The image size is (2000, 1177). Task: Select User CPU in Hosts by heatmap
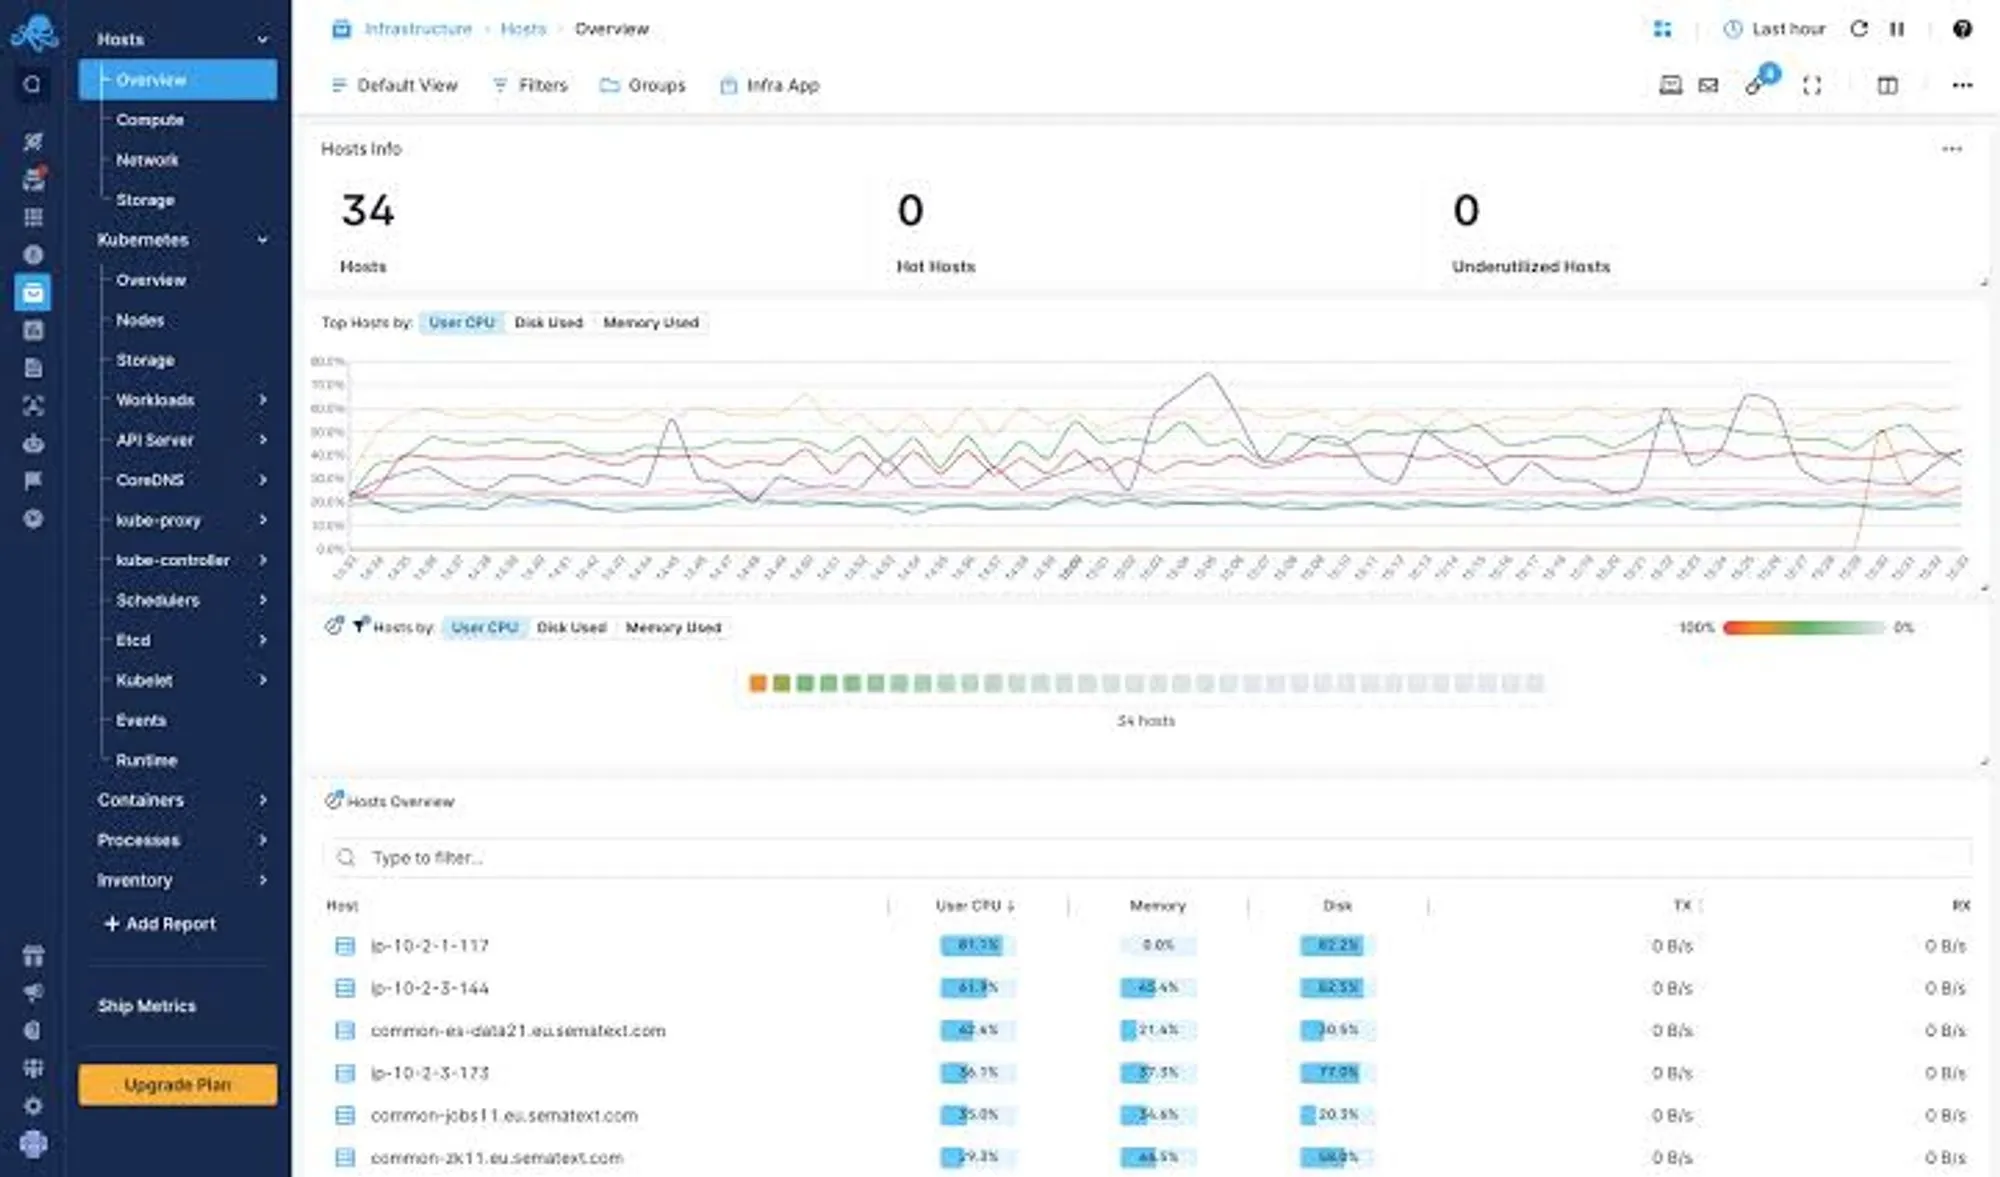pos(484,628)
